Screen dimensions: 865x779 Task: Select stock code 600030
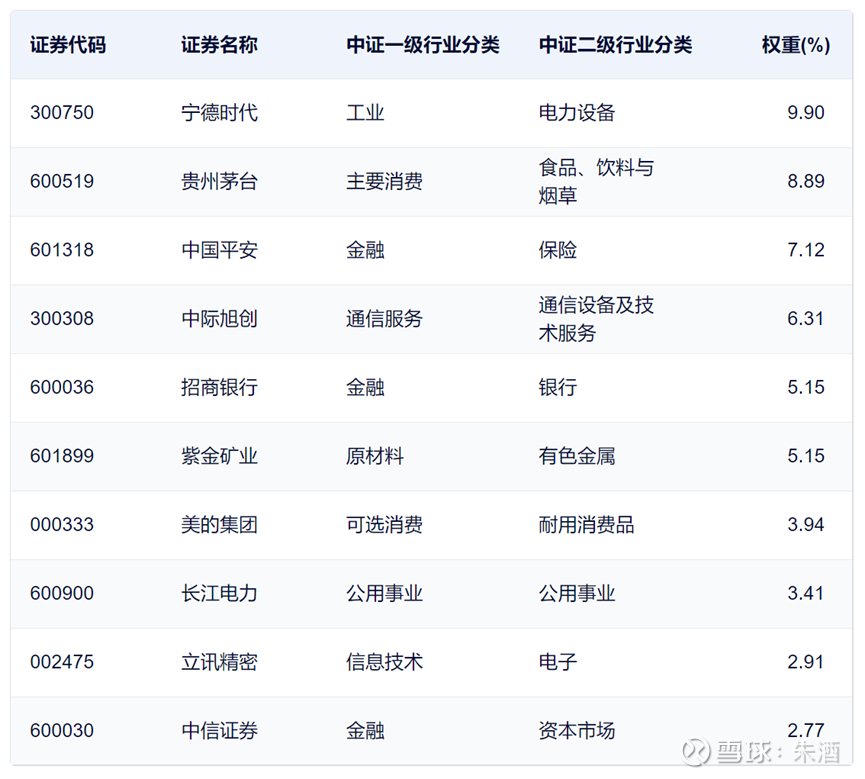[62, 730]
